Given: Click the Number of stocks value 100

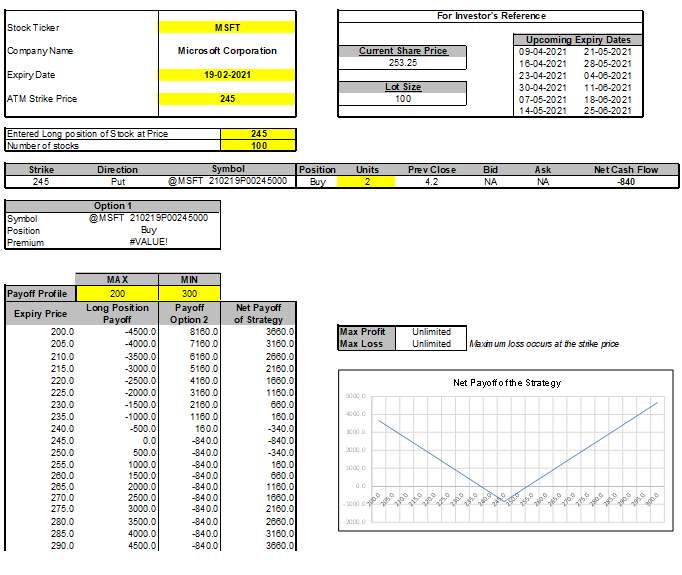Looking at the screenshot, I should 258,146.
